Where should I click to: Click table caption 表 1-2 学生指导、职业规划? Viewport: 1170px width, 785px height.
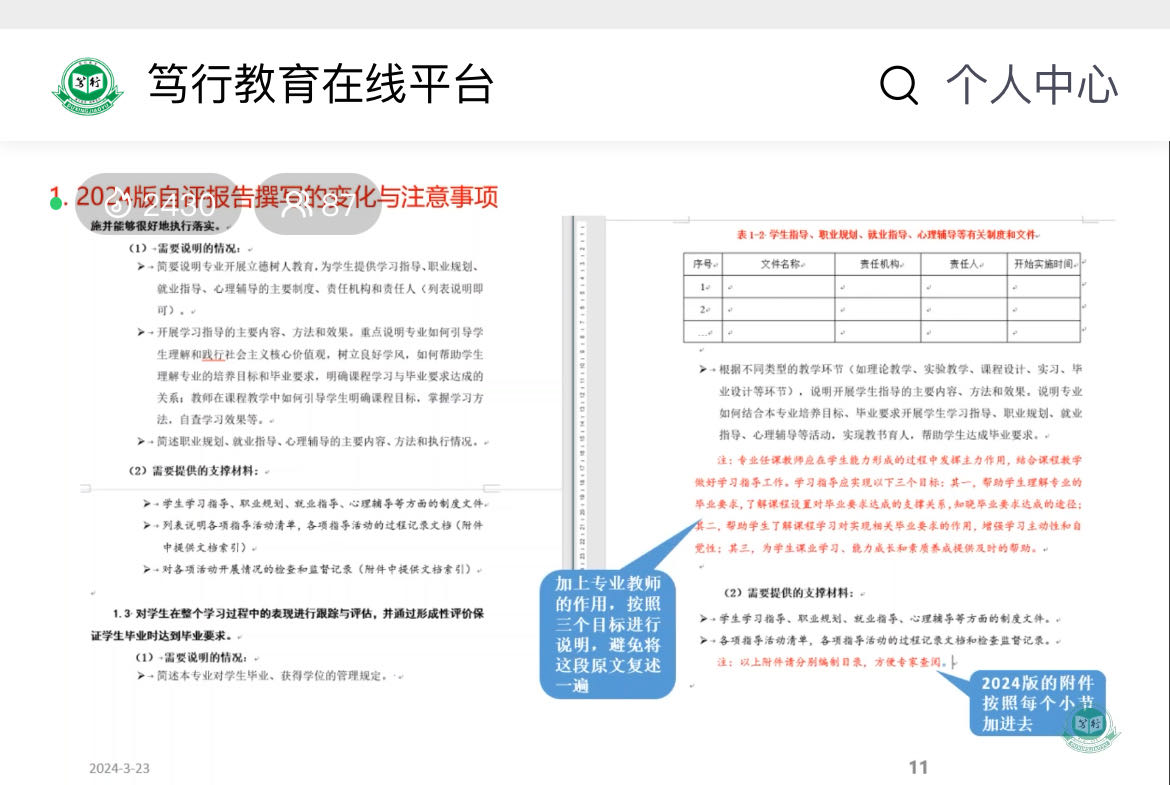click(888, 235)
